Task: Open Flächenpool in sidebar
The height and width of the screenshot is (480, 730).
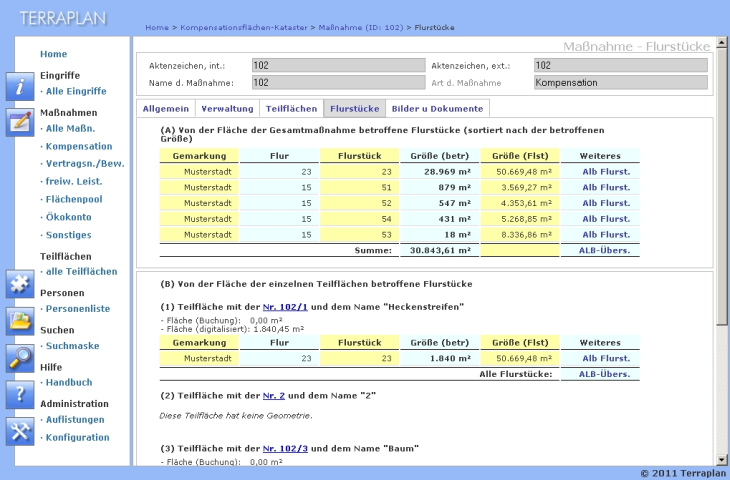Action: 74,199
